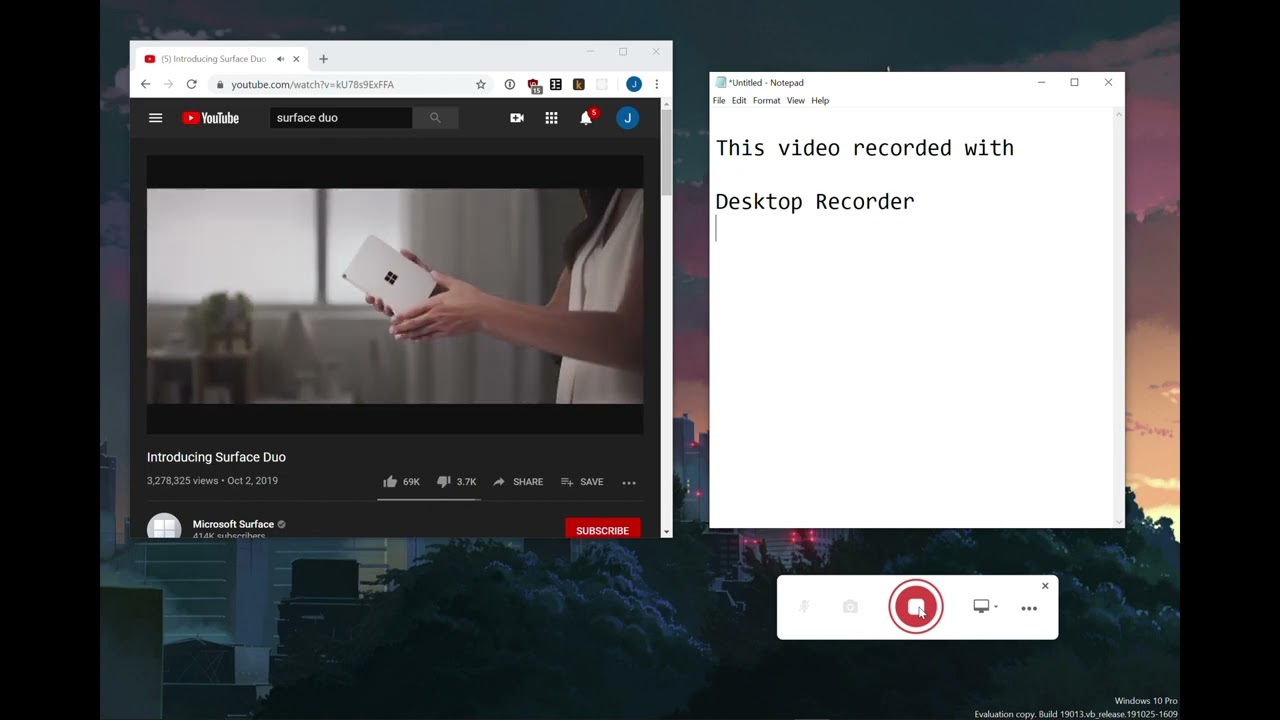Mute tab via speaker icon on Chrome tab

pos(281,59)
